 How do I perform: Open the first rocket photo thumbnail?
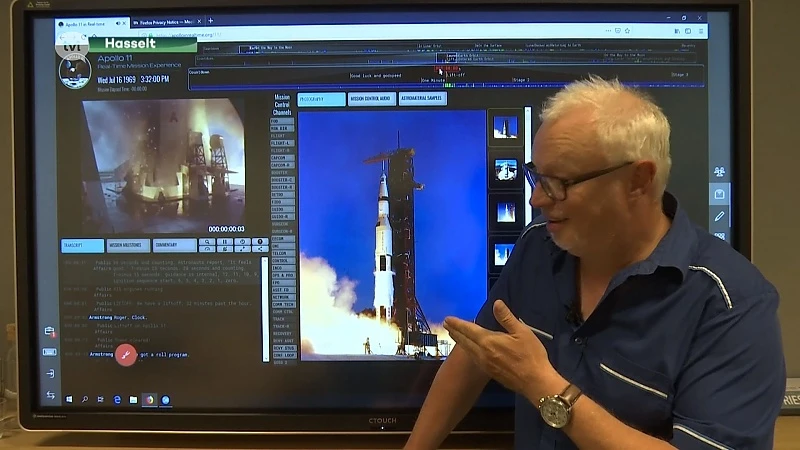(x=505, y=128)
